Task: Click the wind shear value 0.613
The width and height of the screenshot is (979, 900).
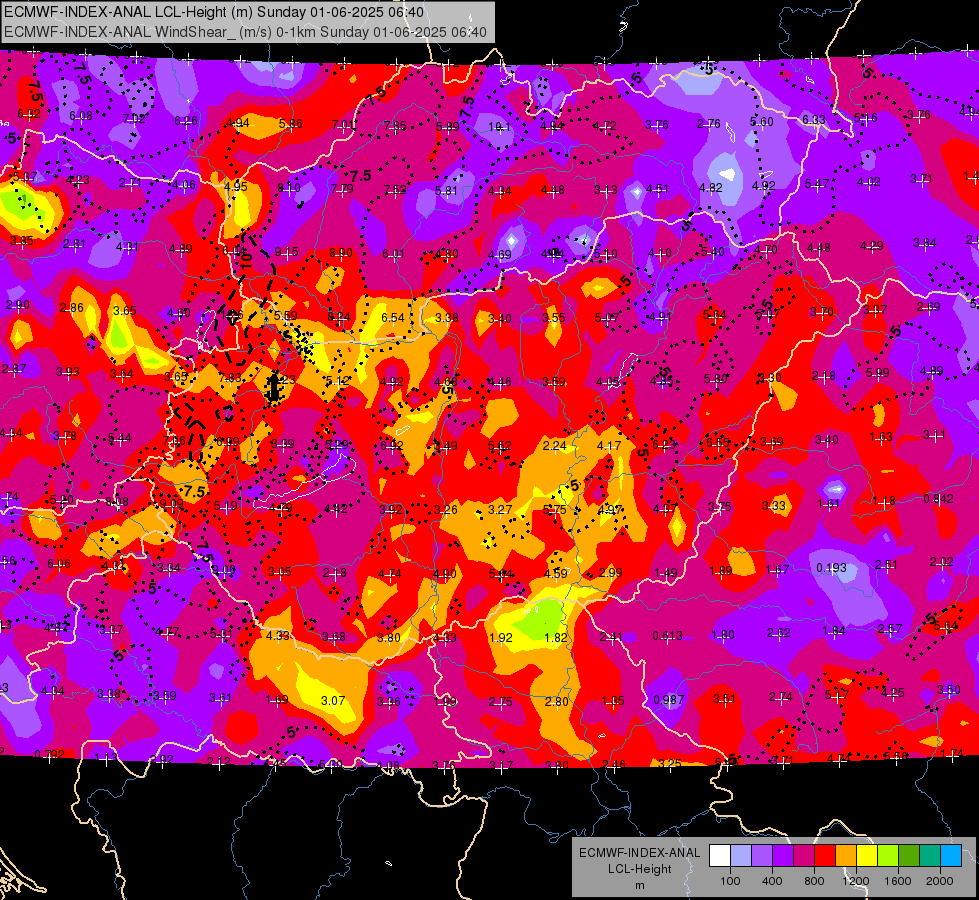Action: click(667, 636)
